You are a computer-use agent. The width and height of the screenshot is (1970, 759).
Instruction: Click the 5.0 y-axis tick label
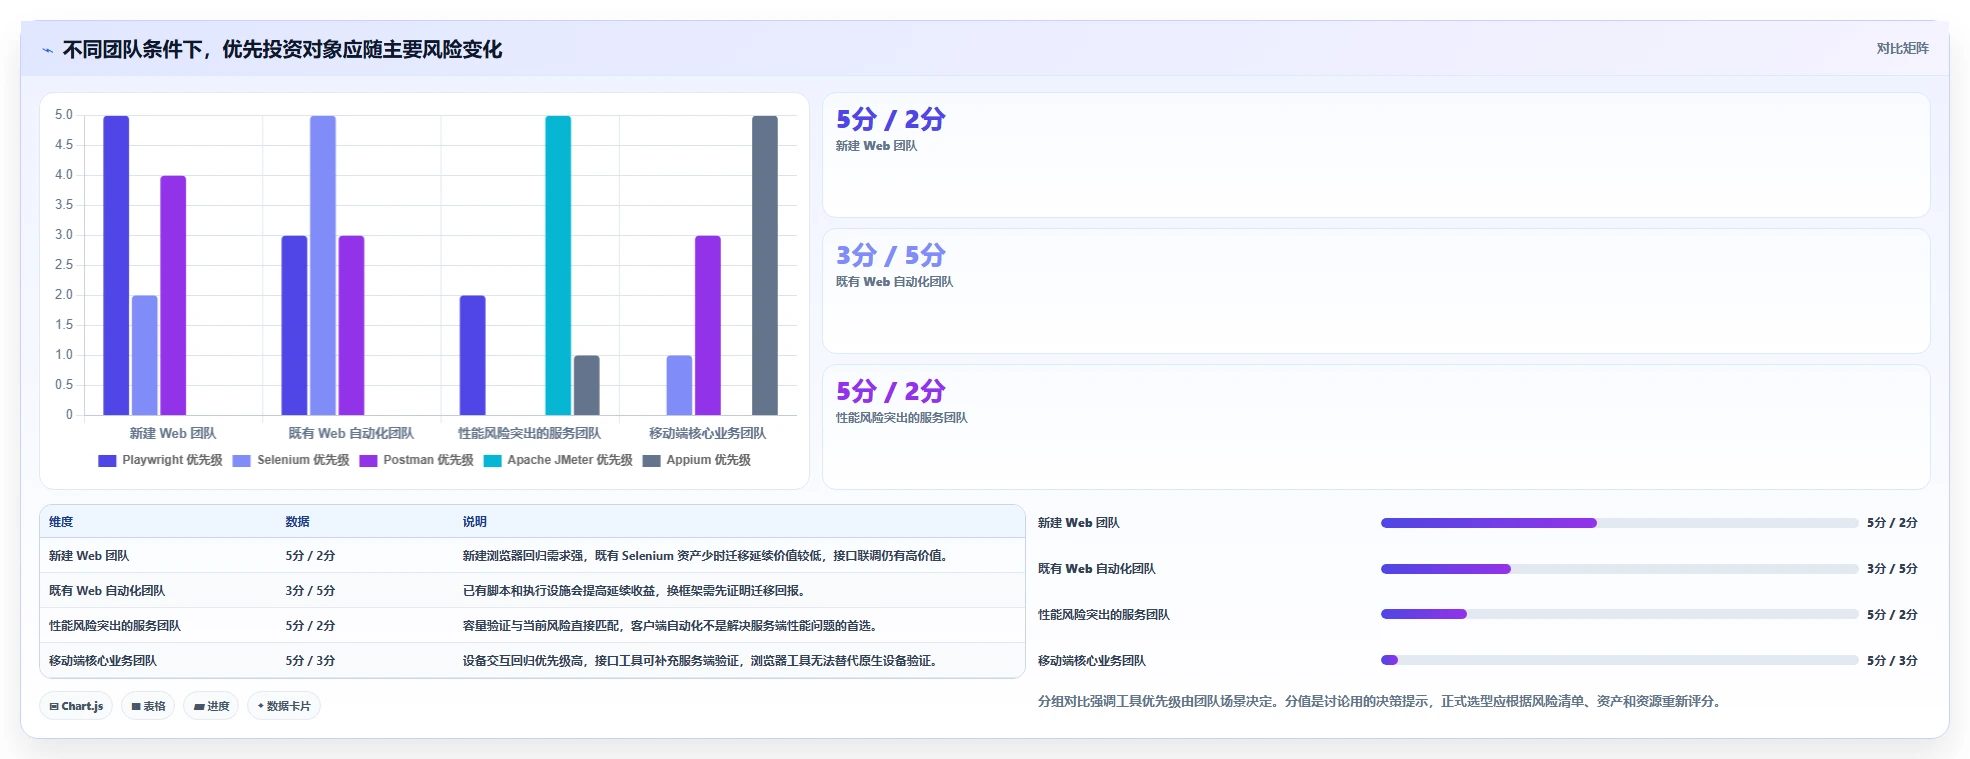coord(64,115)
